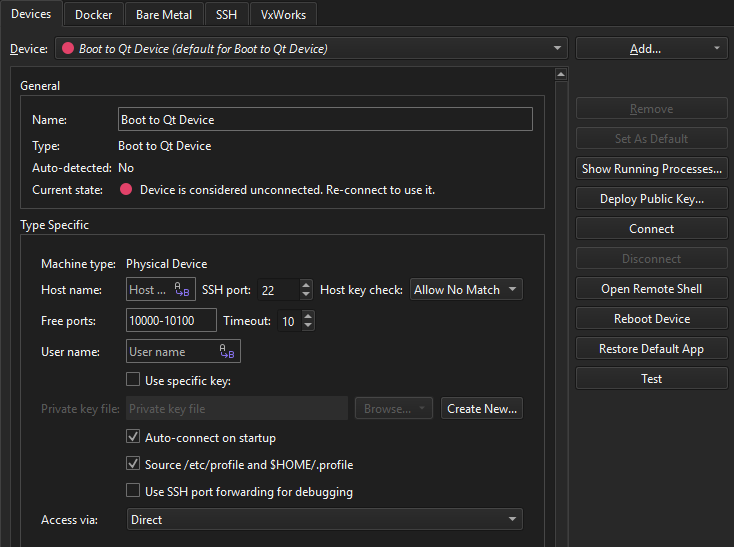Increase SSH port with up arrow
Screen dimensions: 734x547
306,284
